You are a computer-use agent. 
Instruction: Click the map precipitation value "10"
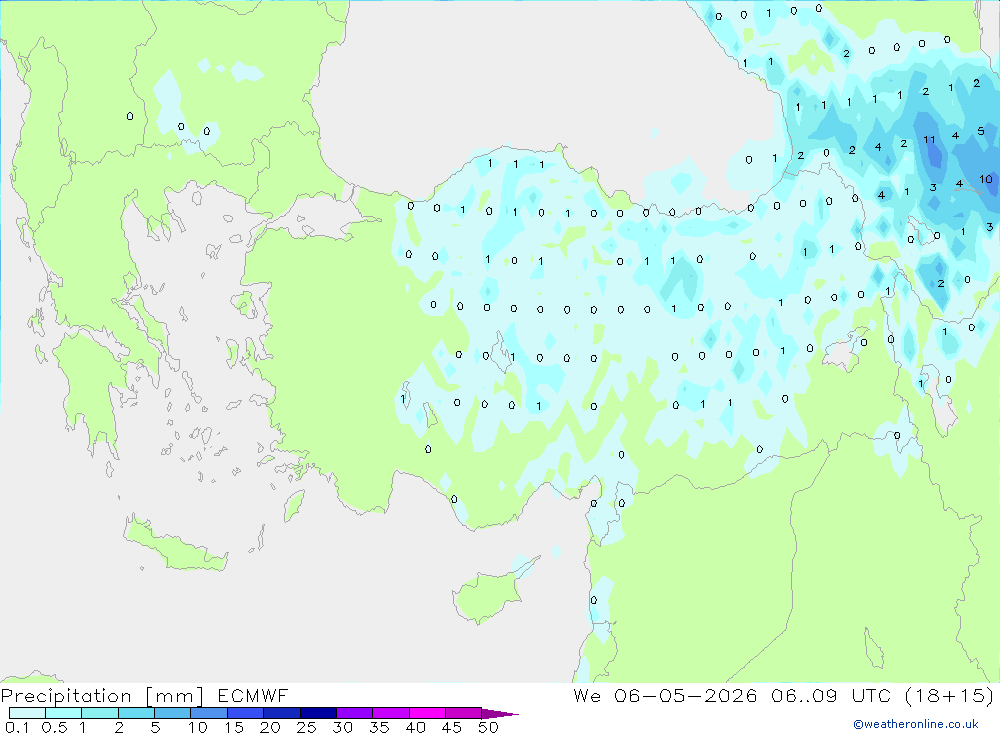(x=986, y=179)
